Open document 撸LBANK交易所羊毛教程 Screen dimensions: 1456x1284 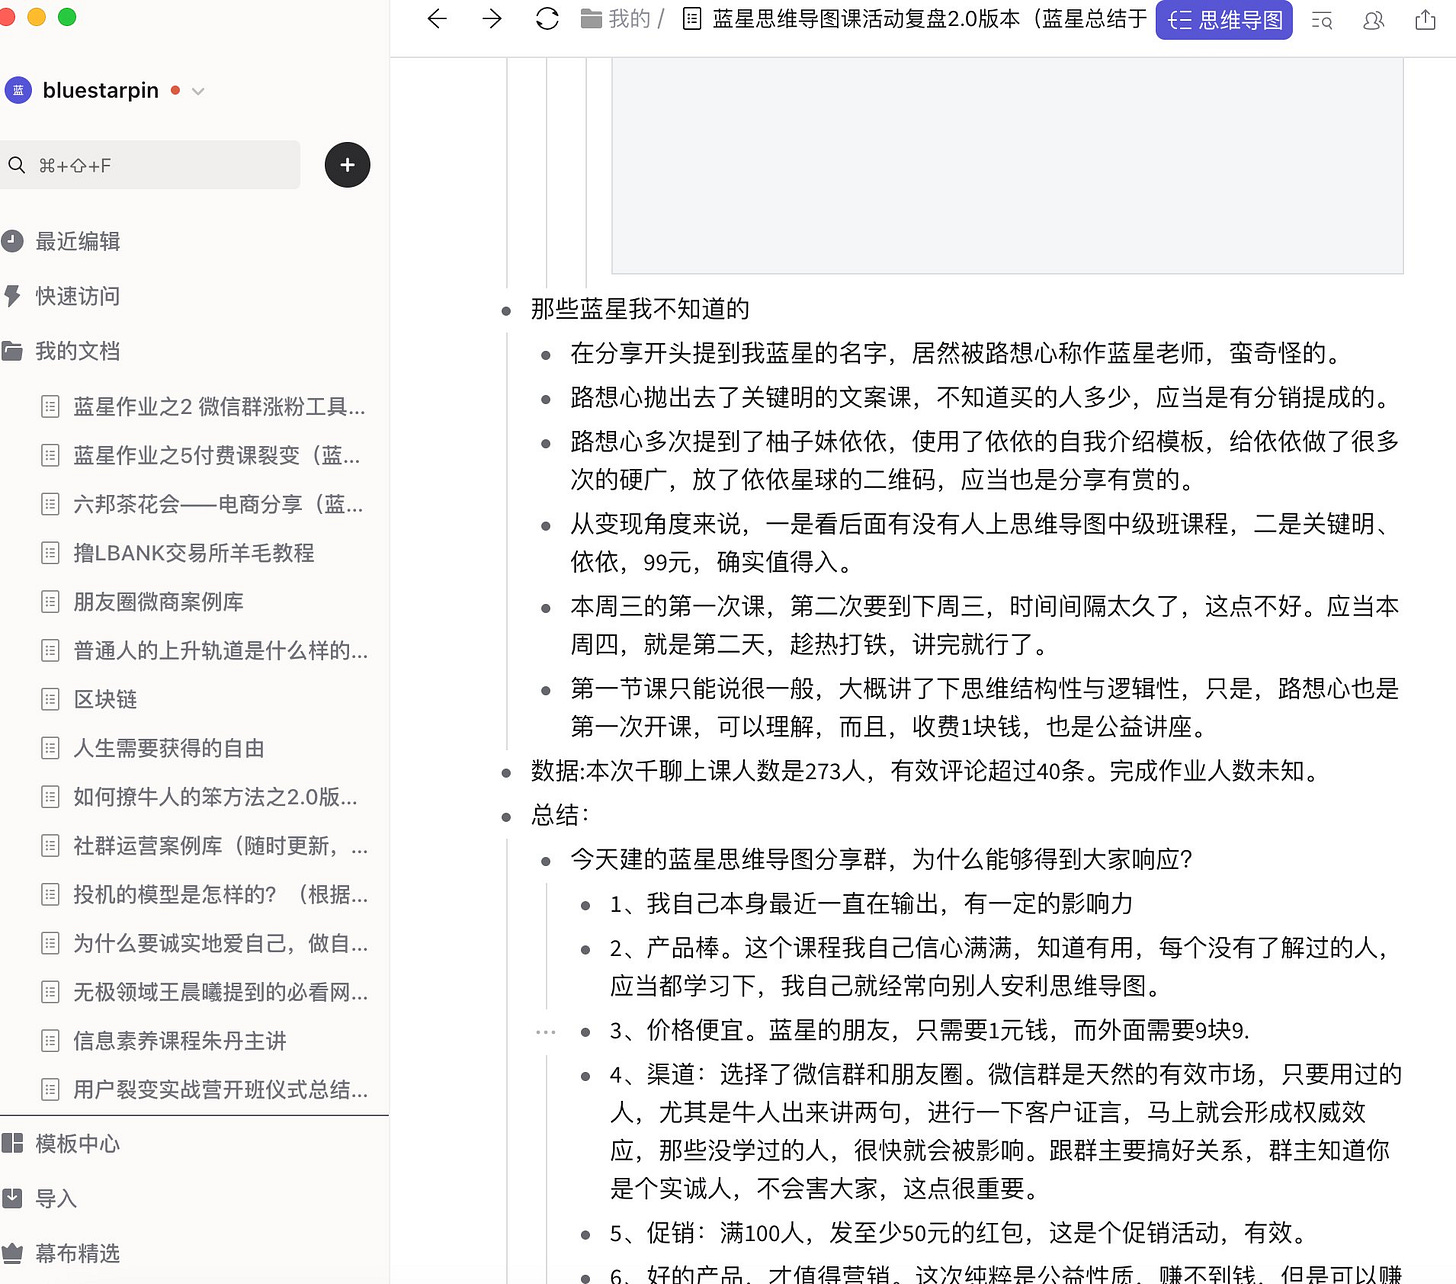tap(194, 553)
